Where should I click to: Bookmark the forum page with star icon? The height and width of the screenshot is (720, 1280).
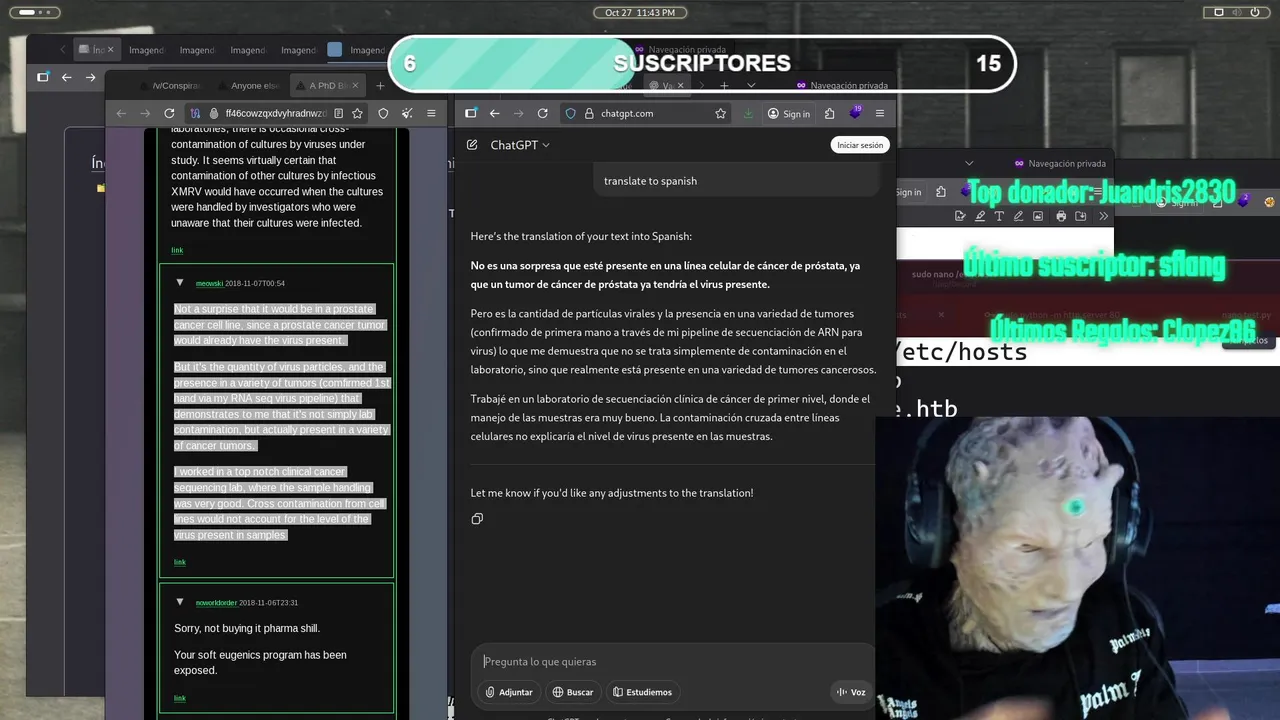357,113
